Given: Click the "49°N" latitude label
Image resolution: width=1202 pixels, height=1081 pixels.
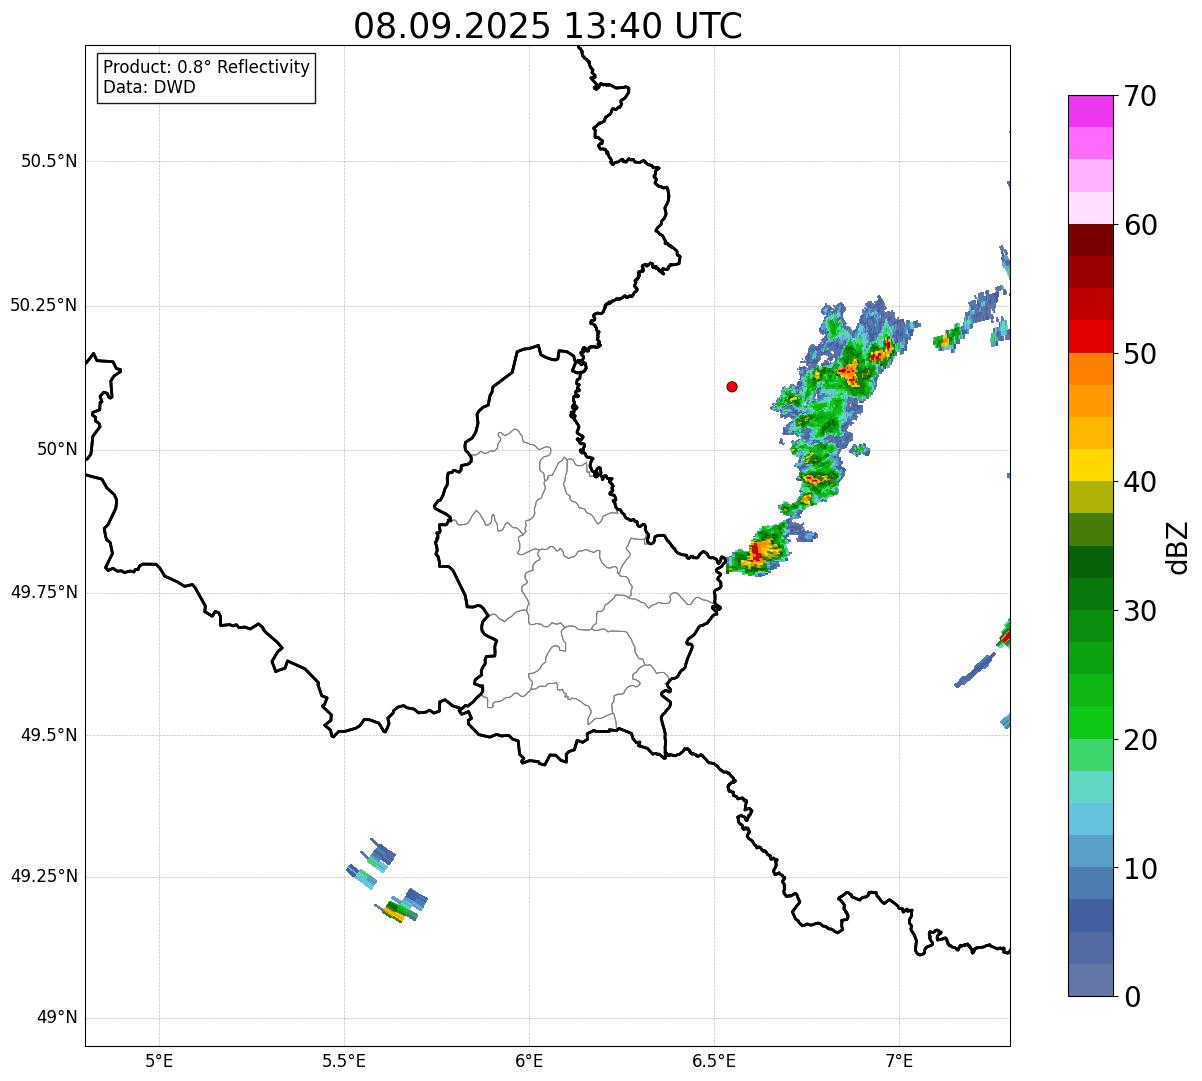Looking at the screenshot, I should tap(57, 1018).
